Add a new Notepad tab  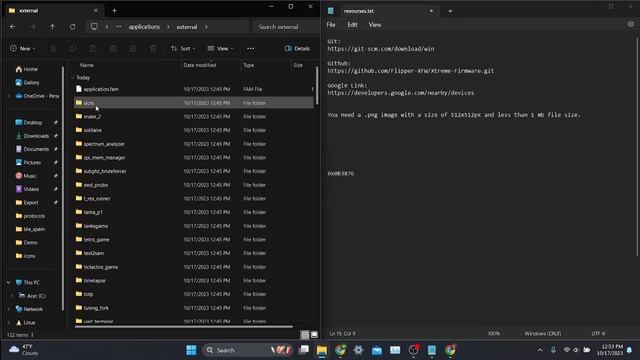pos(450,11)
